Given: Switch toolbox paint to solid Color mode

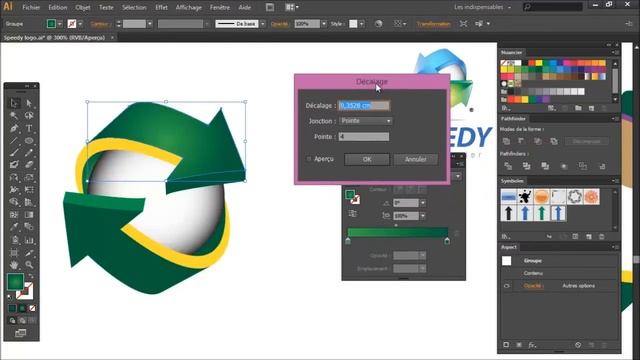Looking at the screenshot, I should pos(12,308).
